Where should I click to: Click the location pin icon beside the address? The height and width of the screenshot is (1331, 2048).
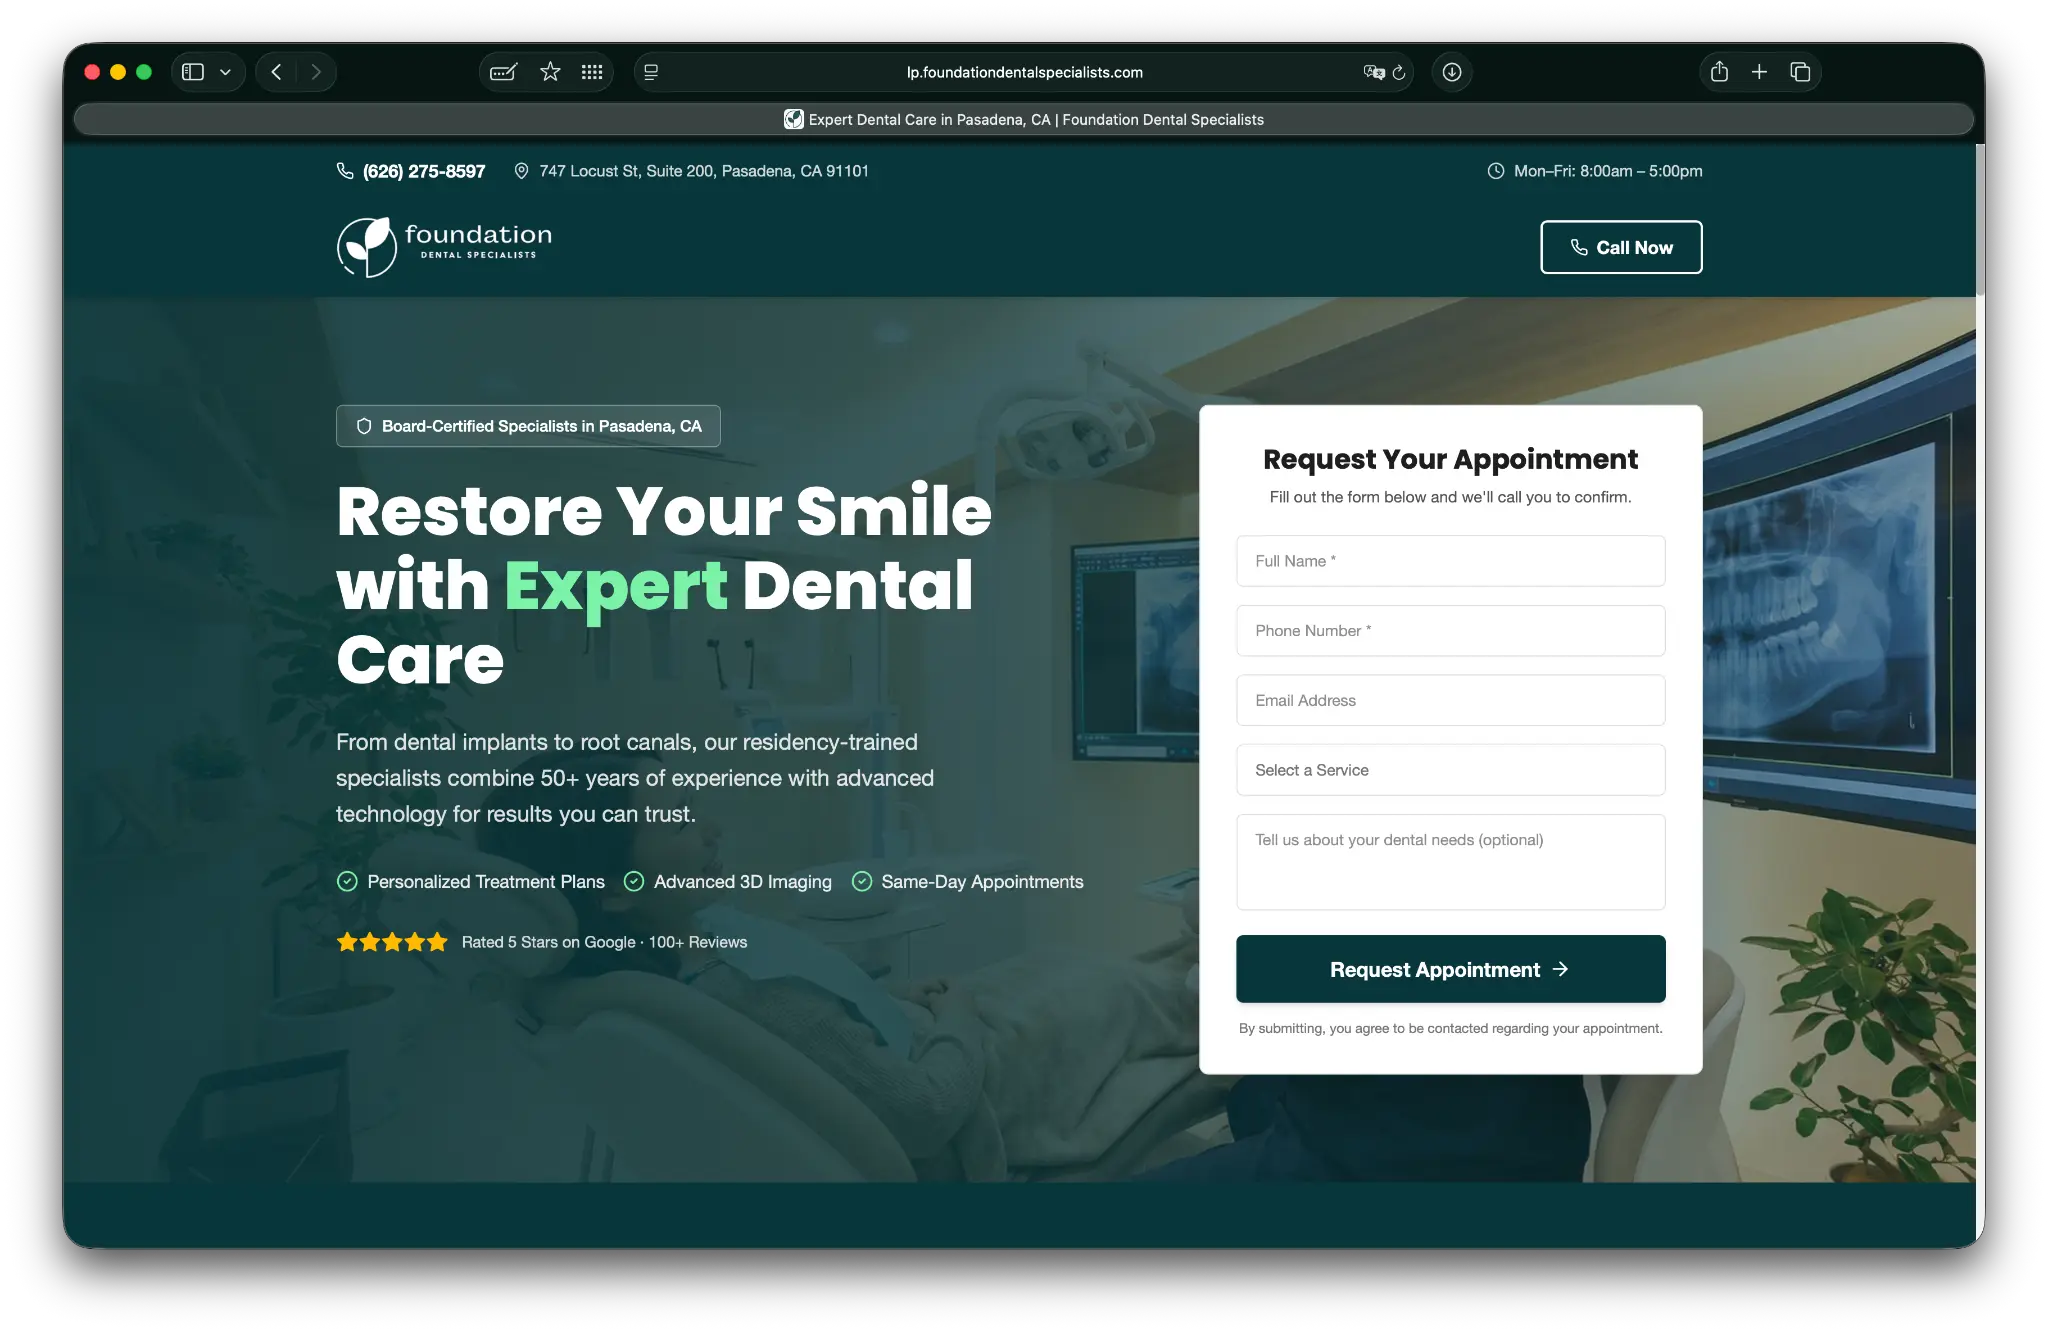[x=521, y=171]
